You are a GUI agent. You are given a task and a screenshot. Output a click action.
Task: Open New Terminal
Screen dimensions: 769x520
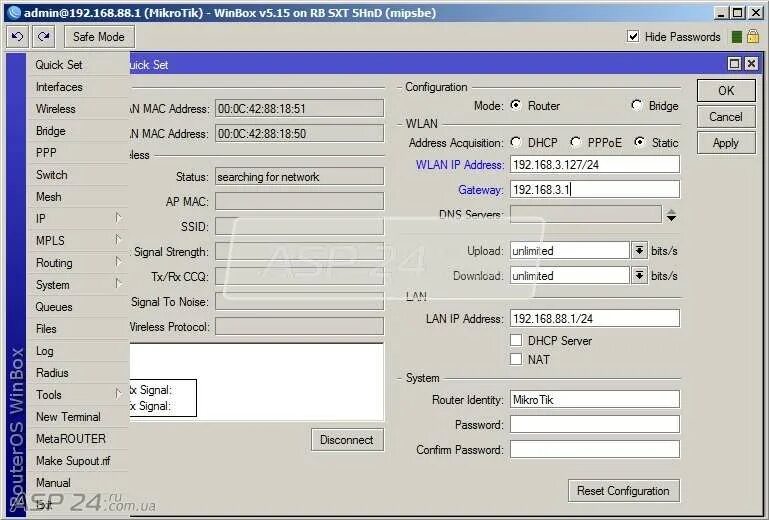coord(78,416)
